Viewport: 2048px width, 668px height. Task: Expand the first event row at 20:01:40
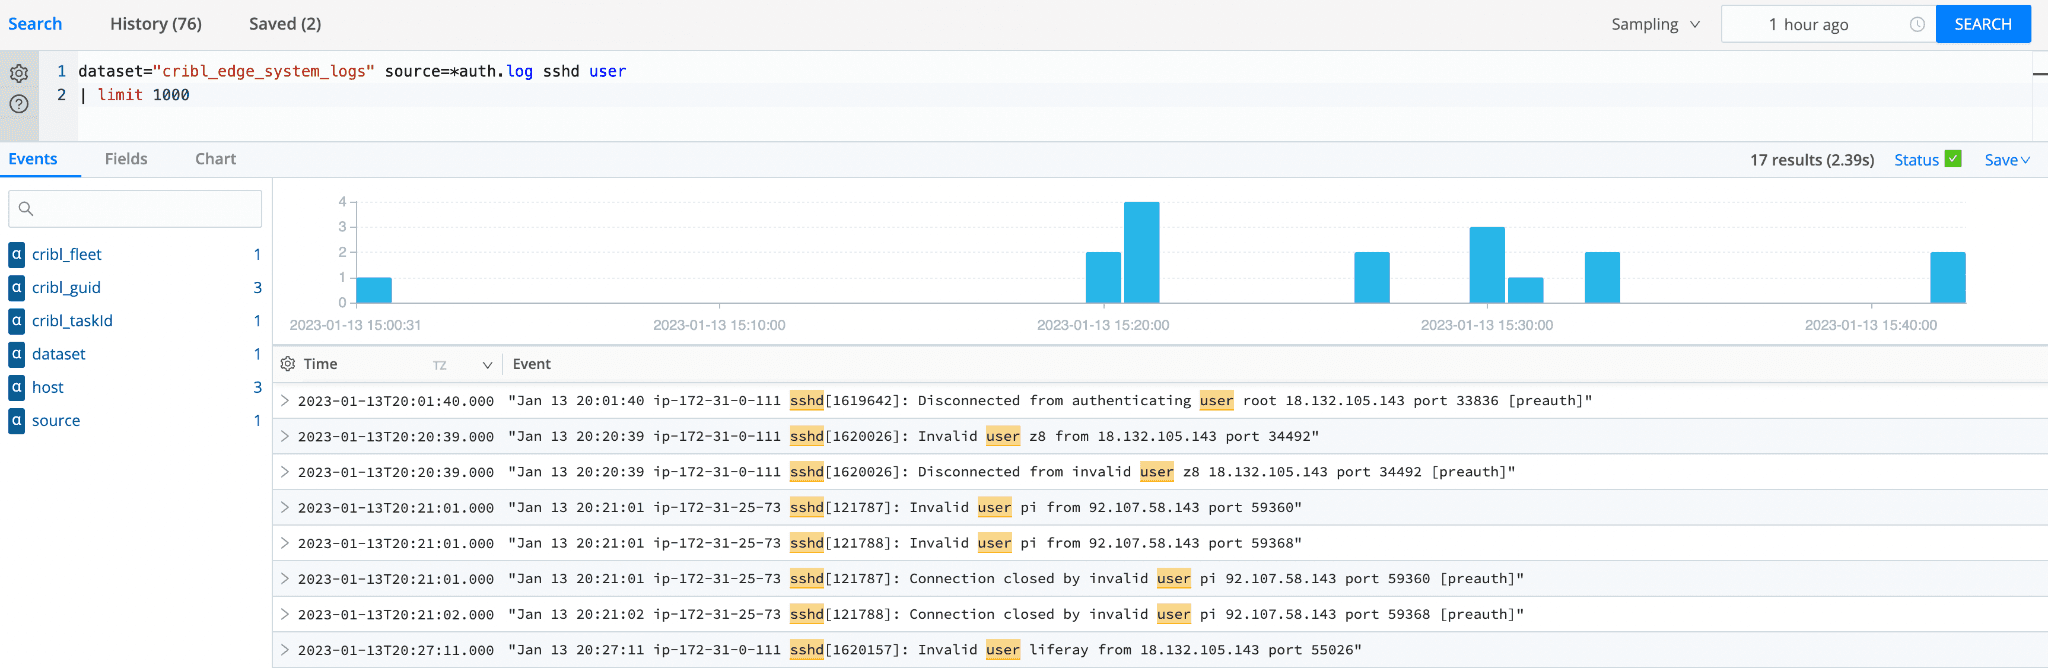pyautogui.click(x=285, y=401)
